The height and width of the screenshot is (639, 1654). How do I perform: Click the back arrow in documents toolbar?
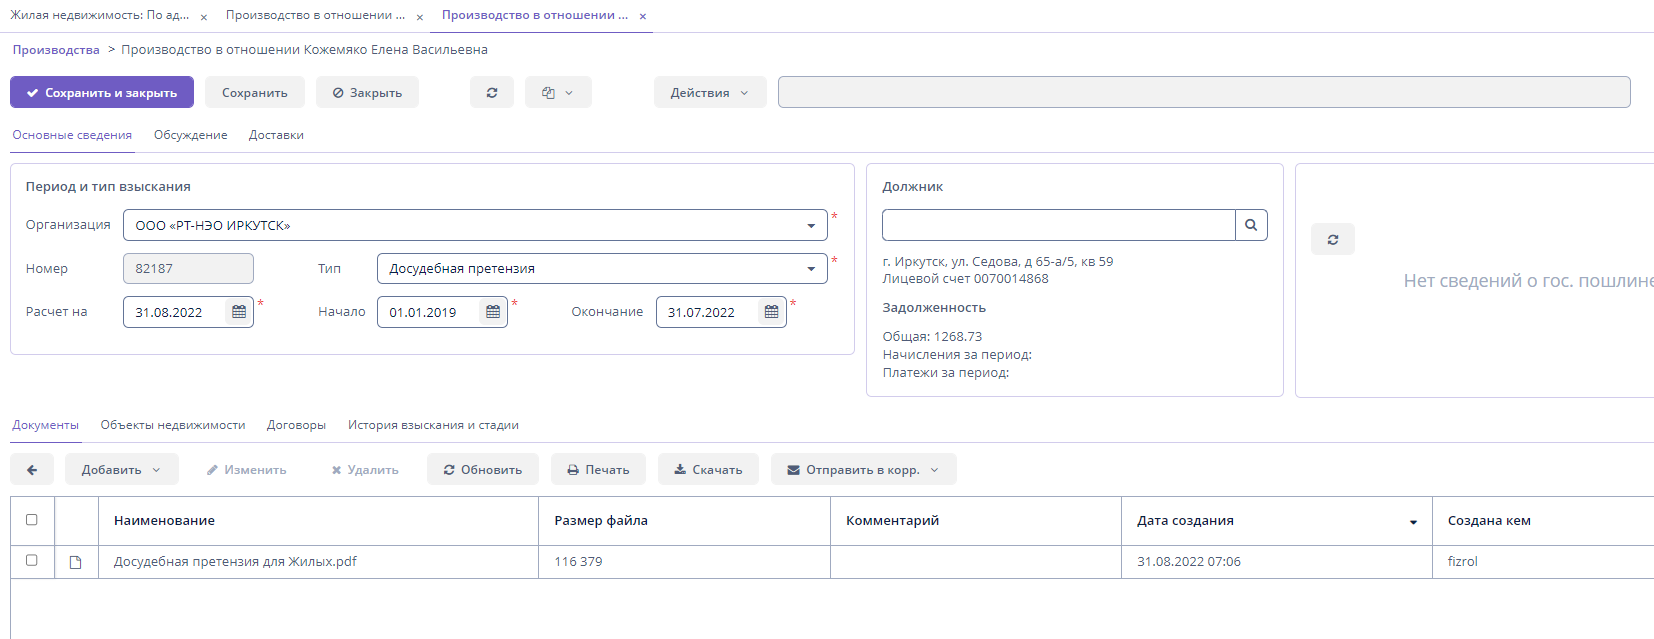(32, 470)
